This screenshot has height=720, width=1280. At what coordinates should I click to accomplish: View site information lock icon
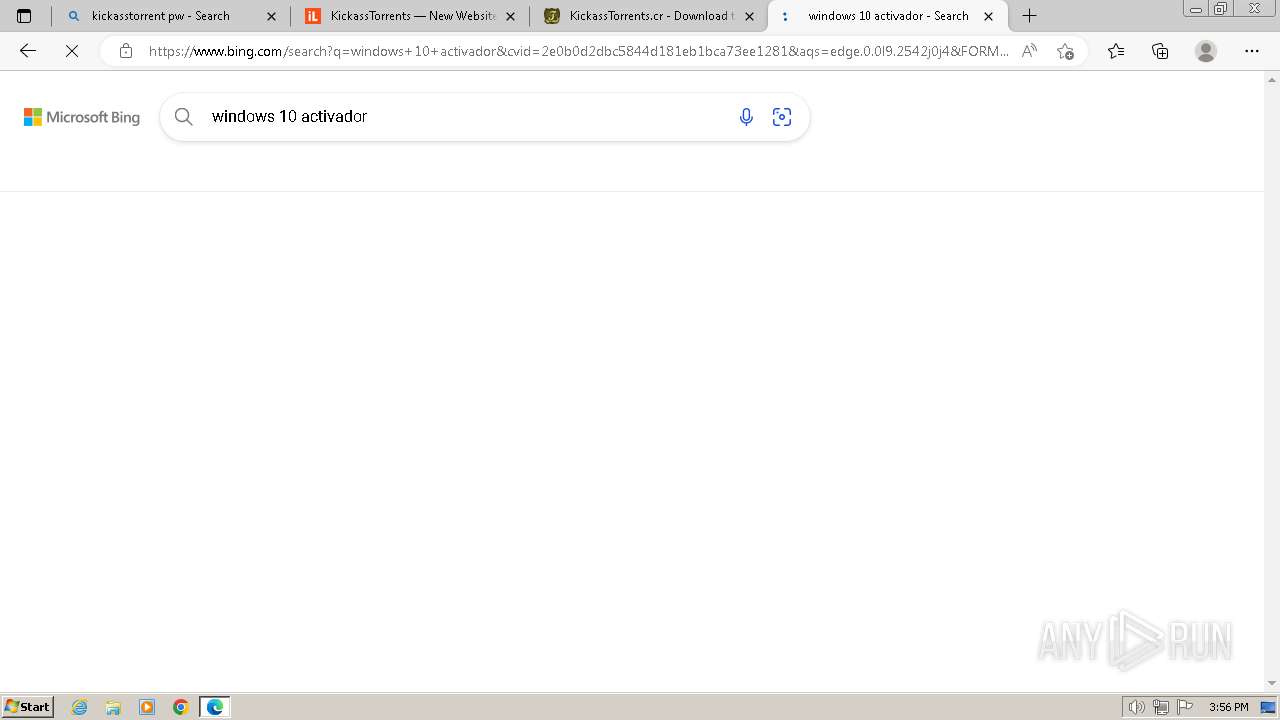pyautogui.click(x=125, y=51)
